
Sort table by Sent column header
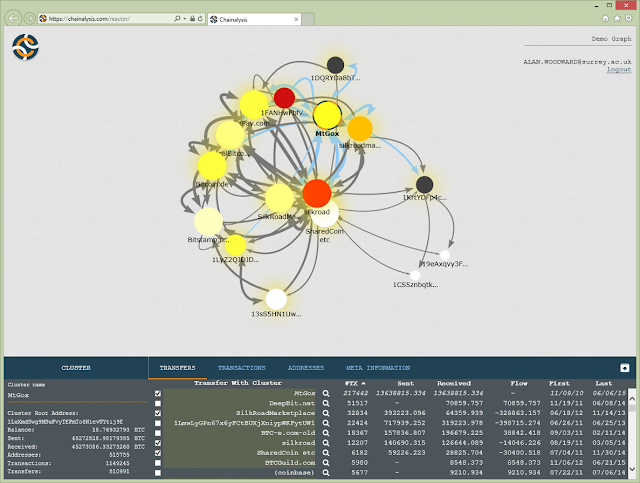click(x=406, y=383)
